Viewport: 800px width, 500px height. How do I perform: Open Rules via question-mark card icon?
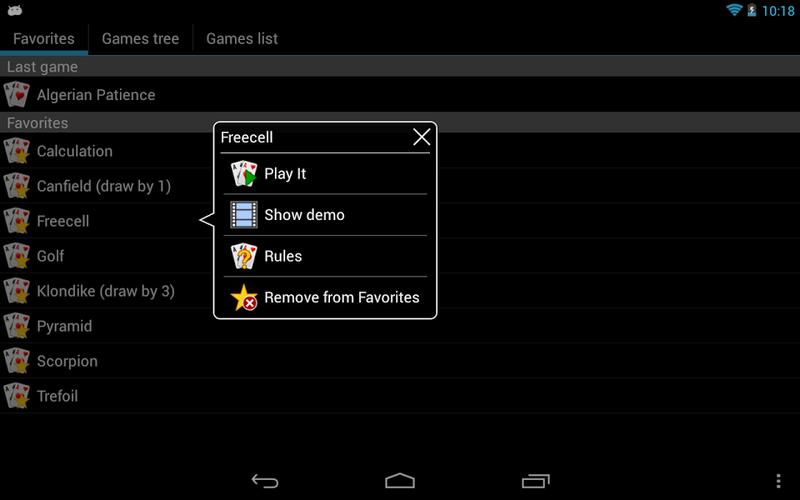tap(244, 256)
